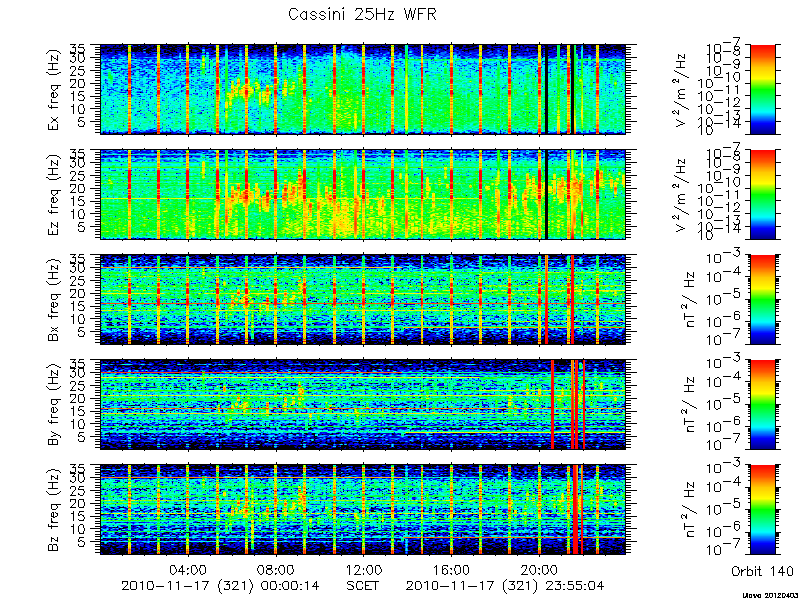
Task: Click the Cassini 25Hz WFR title
Action: 362,14
